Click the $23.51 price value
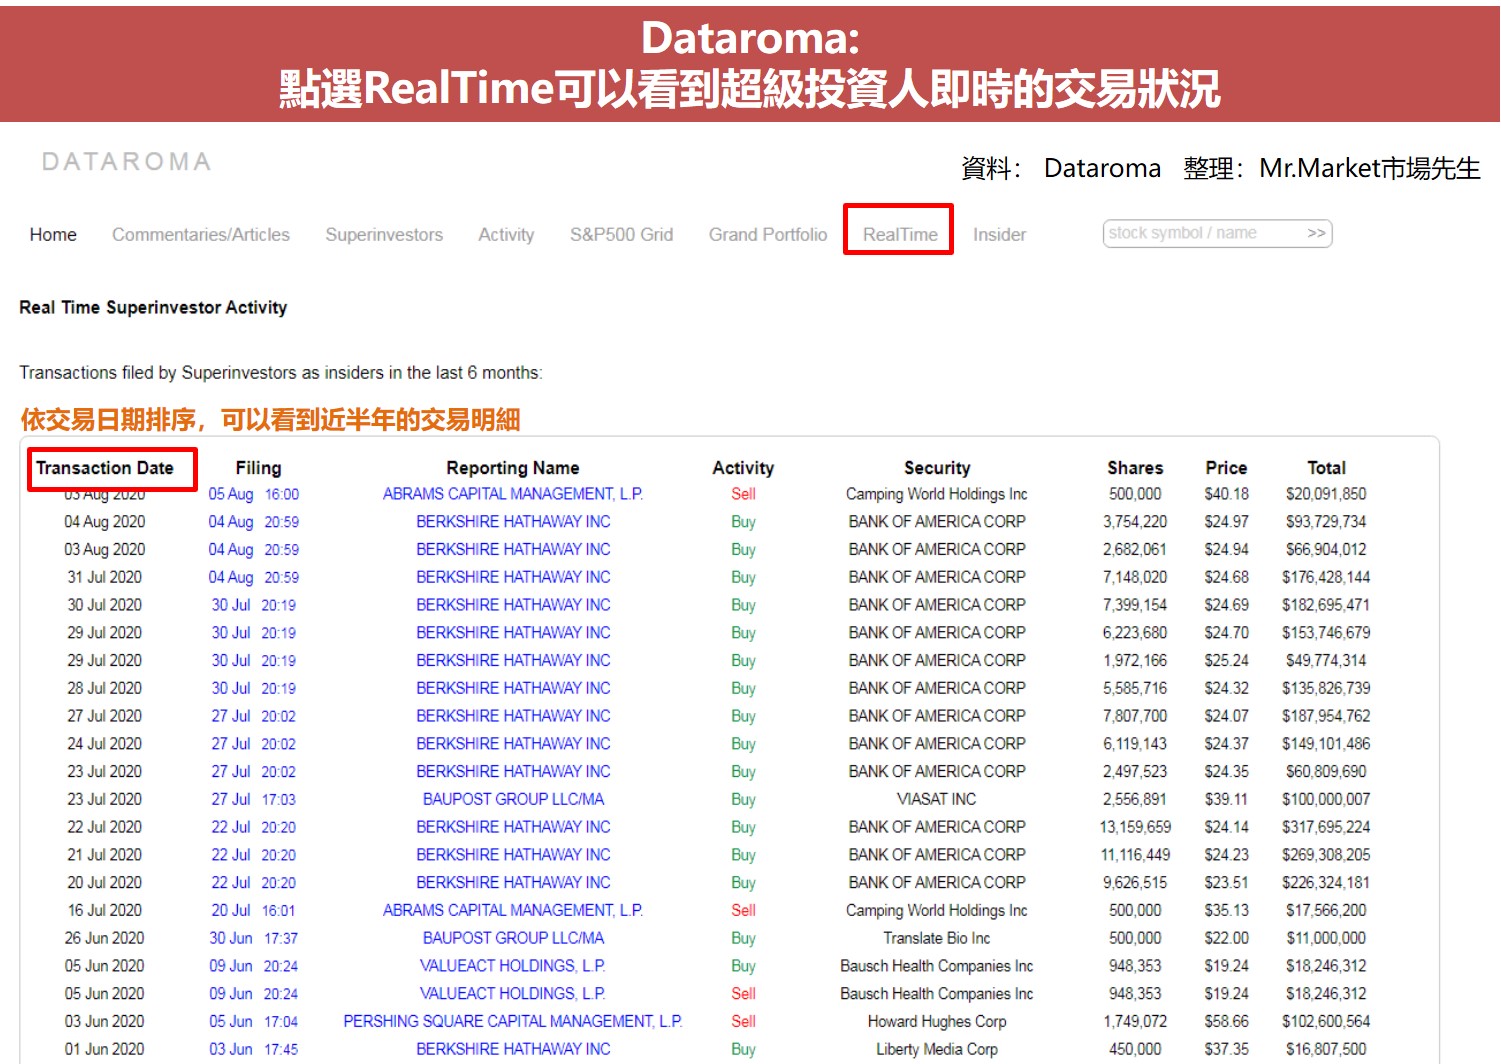This screenshot has width=1501, height=1064. point(1226,883)
